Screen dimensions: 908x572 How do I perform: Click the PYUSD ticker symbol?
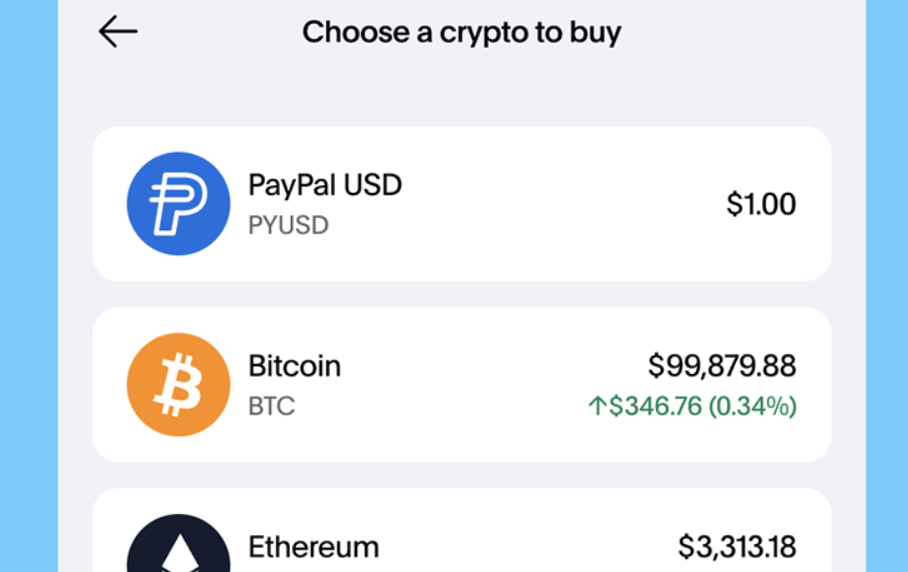point(288,225)
